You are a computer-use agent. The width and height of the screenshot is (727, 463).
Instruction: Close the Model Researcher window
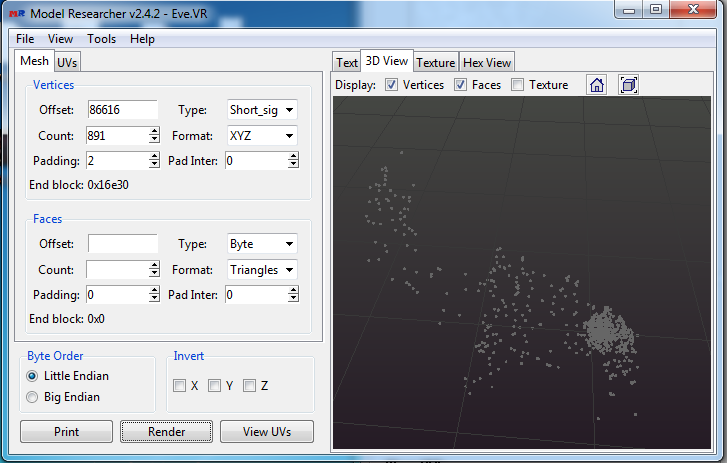[693, 9]
